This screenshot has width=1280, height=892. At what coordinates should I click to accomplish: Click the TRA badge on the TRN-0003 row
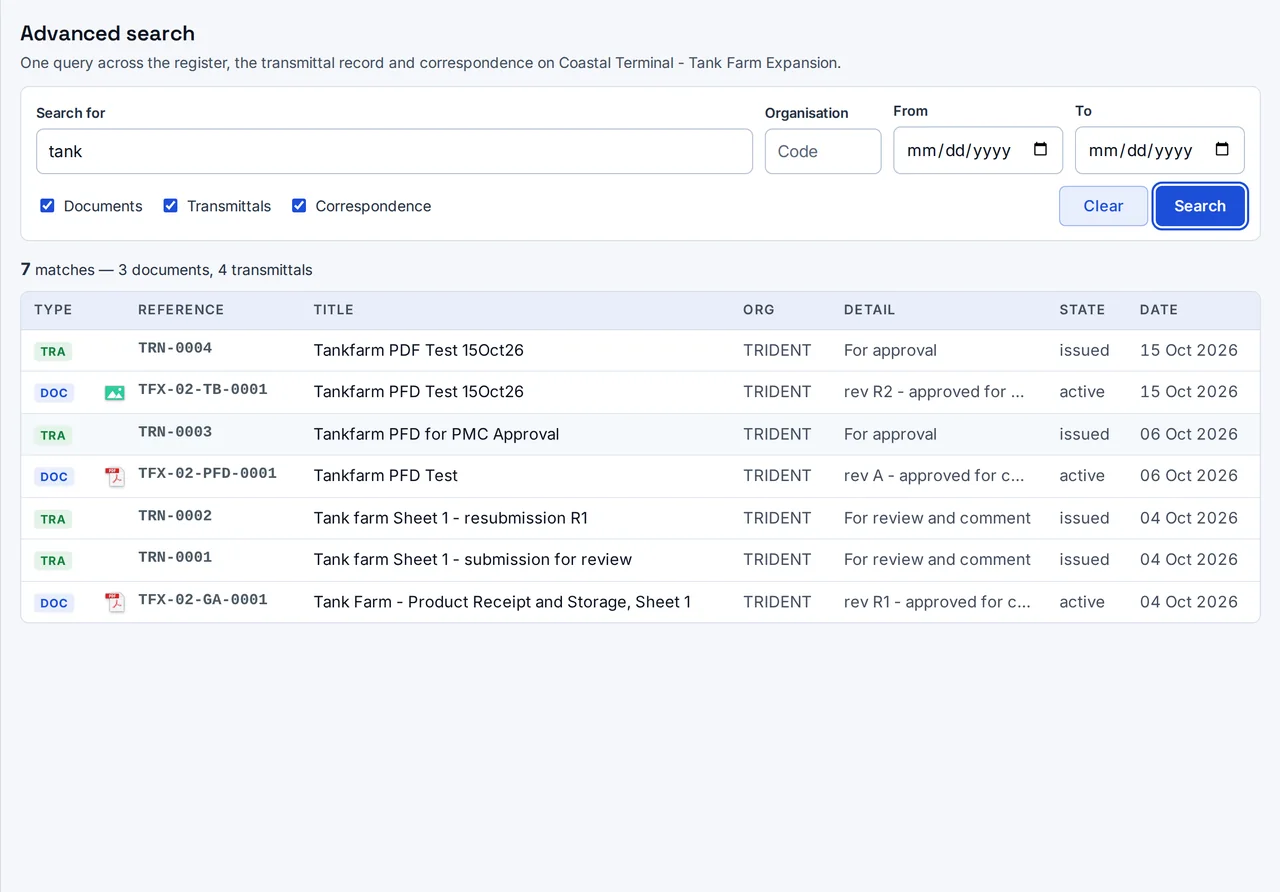coord(53,435)
